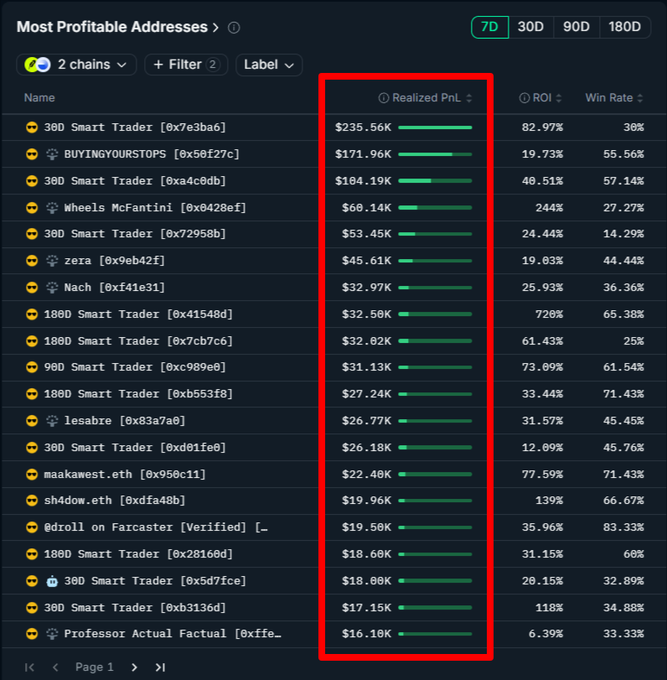Open sh4dow.eth [0xdfa48b] address

click(114, 500)
